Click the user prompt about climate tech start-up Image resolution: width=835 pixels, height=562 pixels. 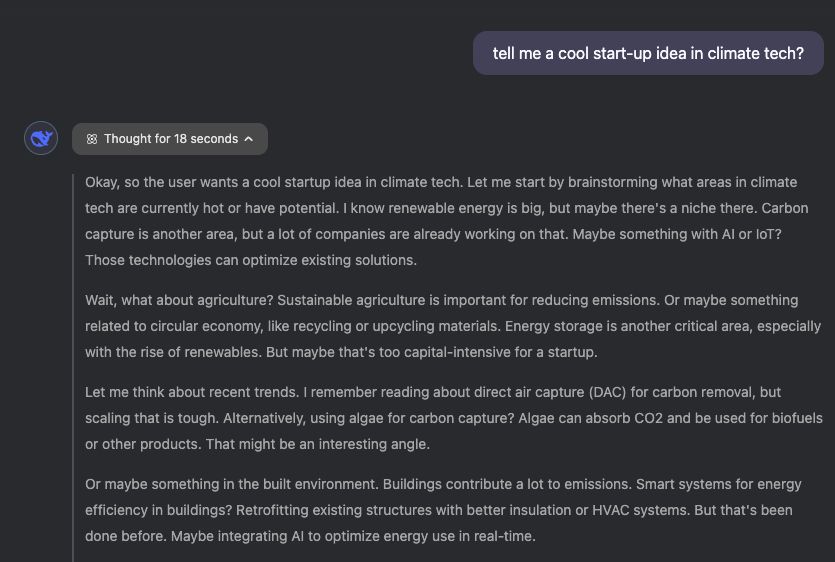648,53
